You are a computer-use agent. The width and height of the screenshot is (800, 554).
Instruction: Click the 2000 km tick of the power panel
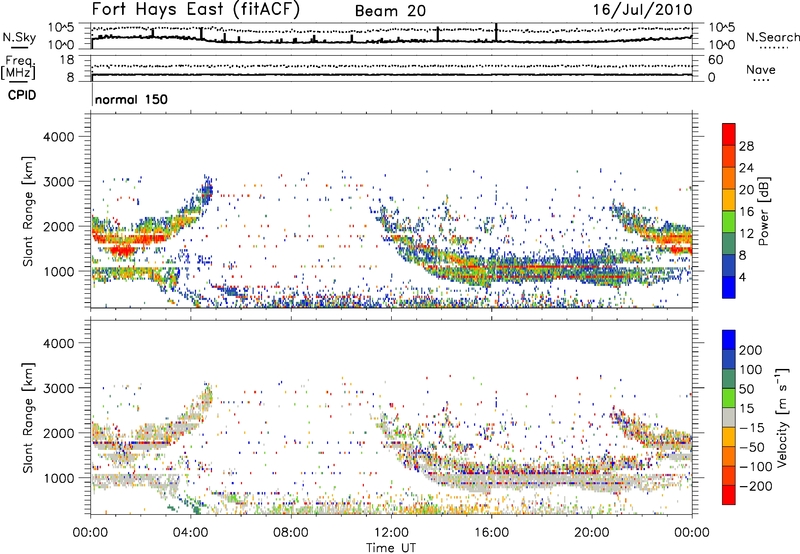(59, 226)
